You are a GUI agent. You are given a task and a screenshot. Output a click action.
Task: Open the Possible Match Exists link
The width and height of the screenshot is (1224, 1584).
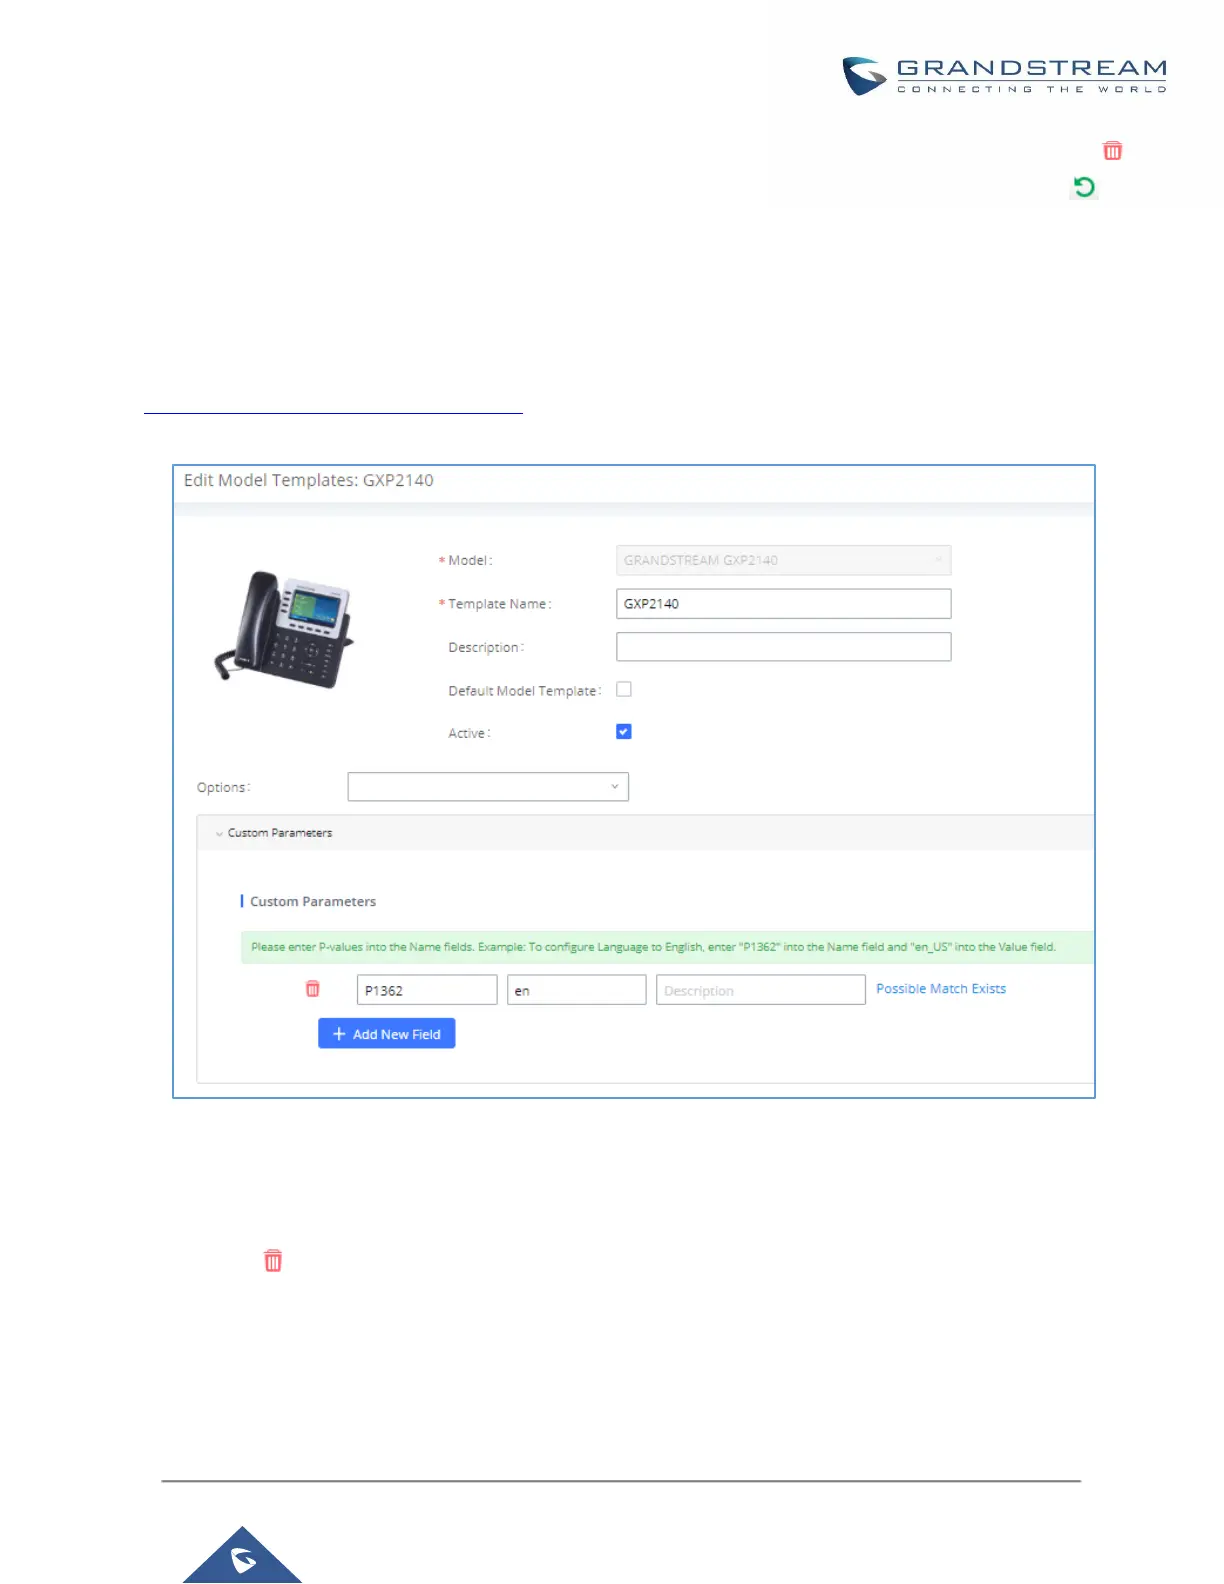coord(941,989)
